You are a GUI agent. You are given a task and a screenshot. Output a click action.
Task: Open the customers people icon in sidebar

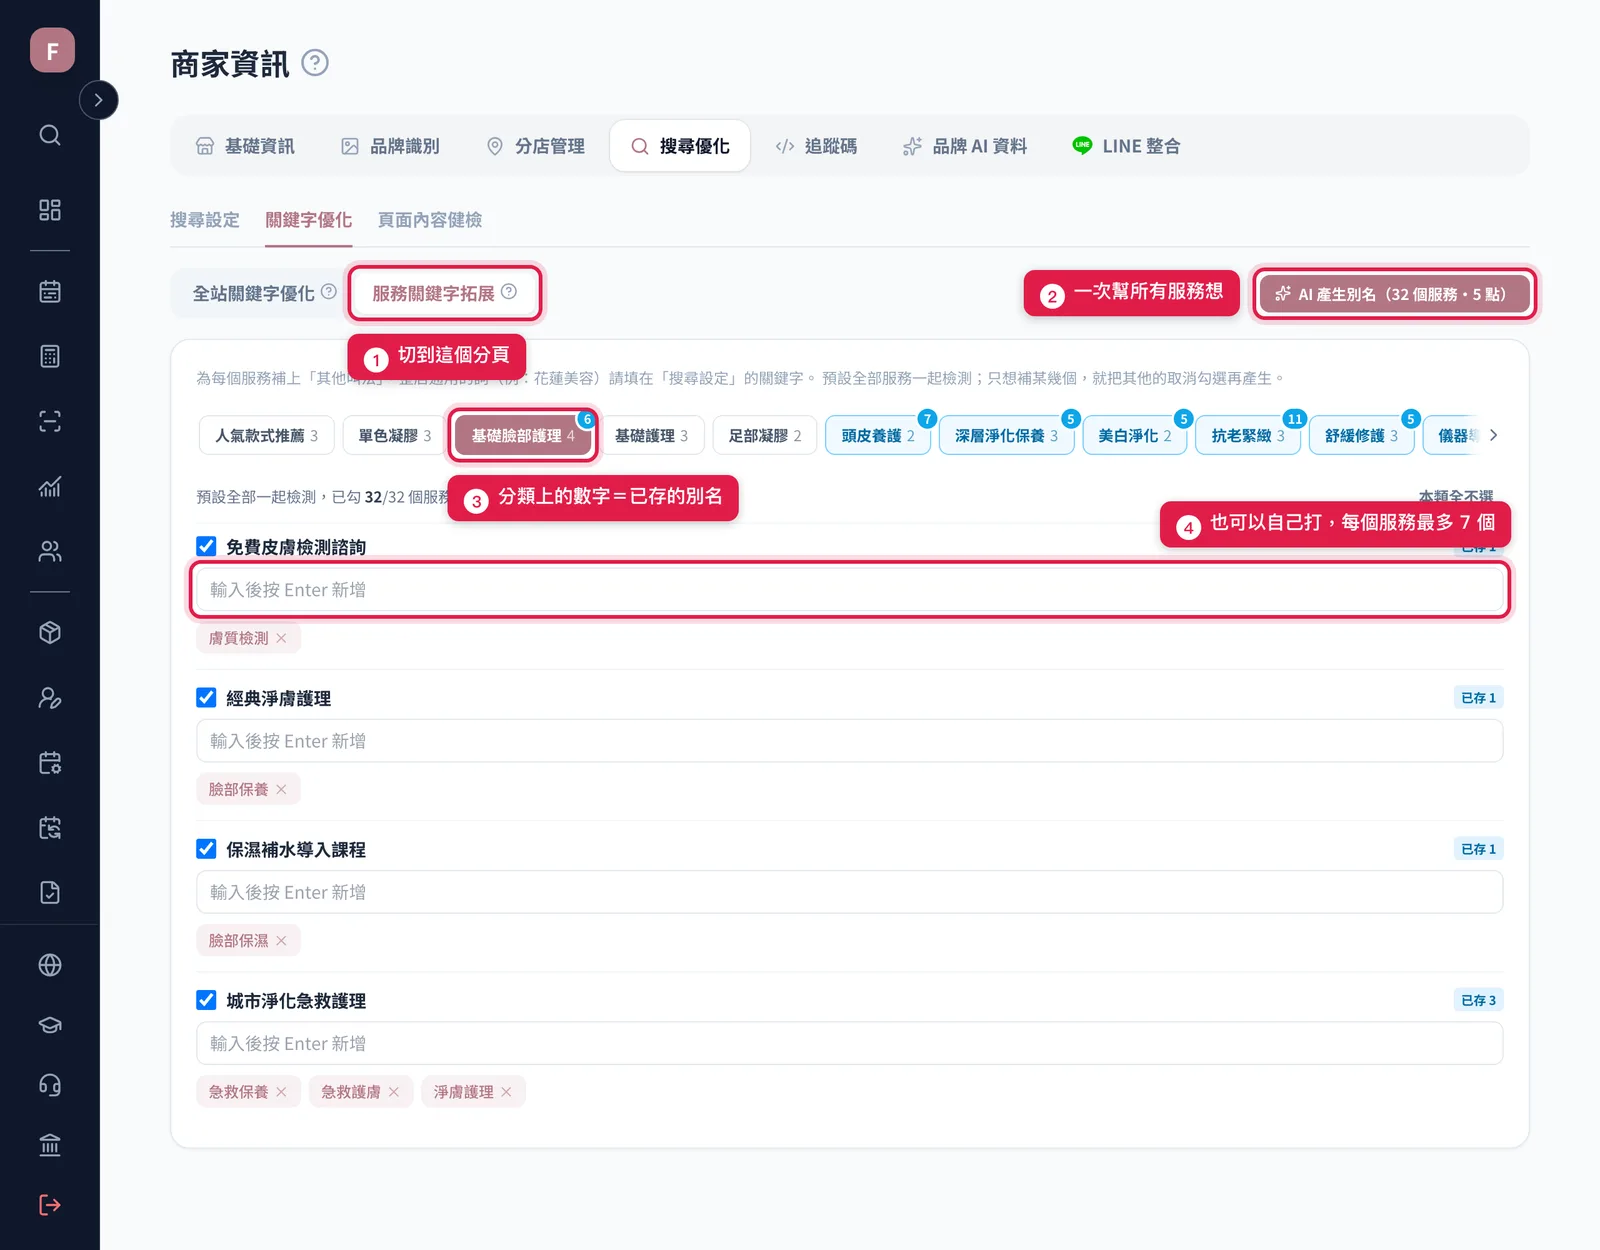[50, 551]
